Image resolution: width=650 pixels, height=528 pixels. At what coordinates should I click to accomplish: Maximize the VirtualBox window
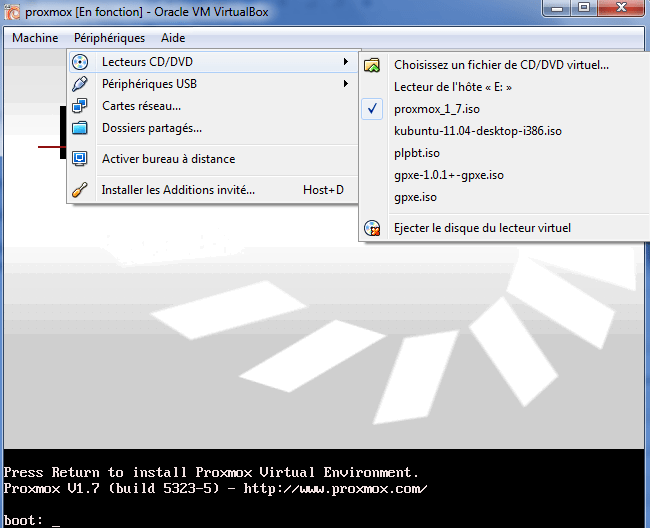pyautogui.click(x=585, y=8)
